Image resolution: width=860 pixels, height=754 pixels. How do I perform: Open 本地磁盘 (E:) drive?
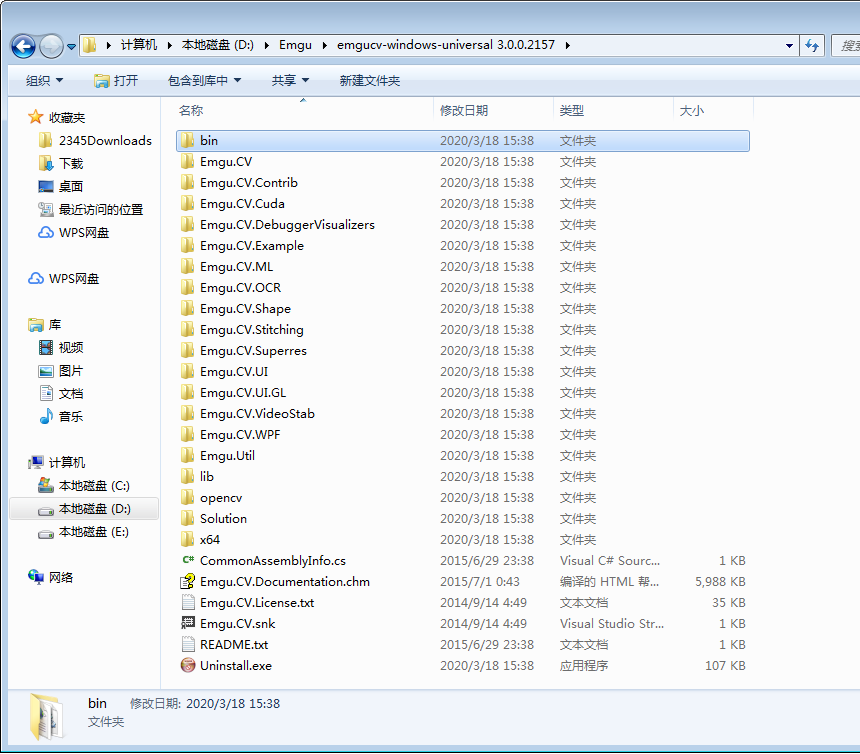coord(83,532)
